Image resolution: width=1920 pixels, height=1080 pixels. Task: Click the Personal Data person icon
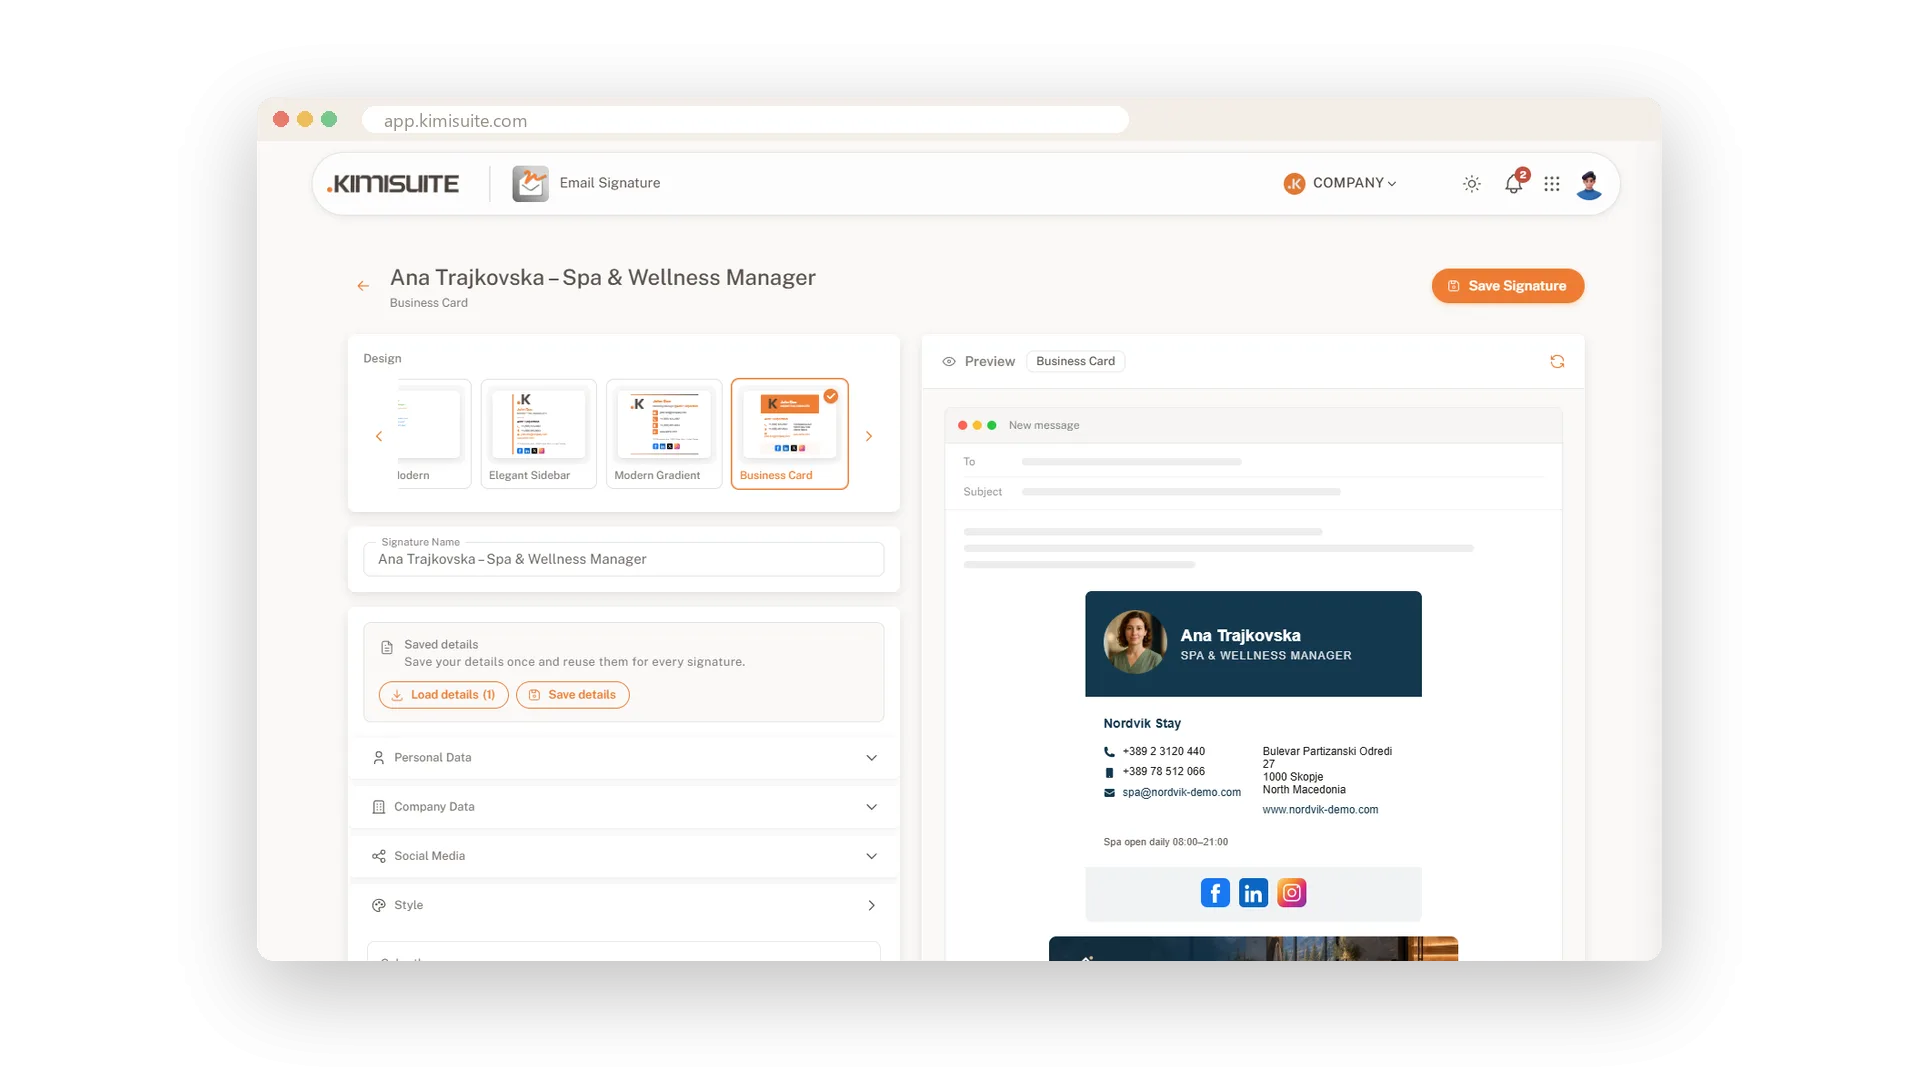379,758
